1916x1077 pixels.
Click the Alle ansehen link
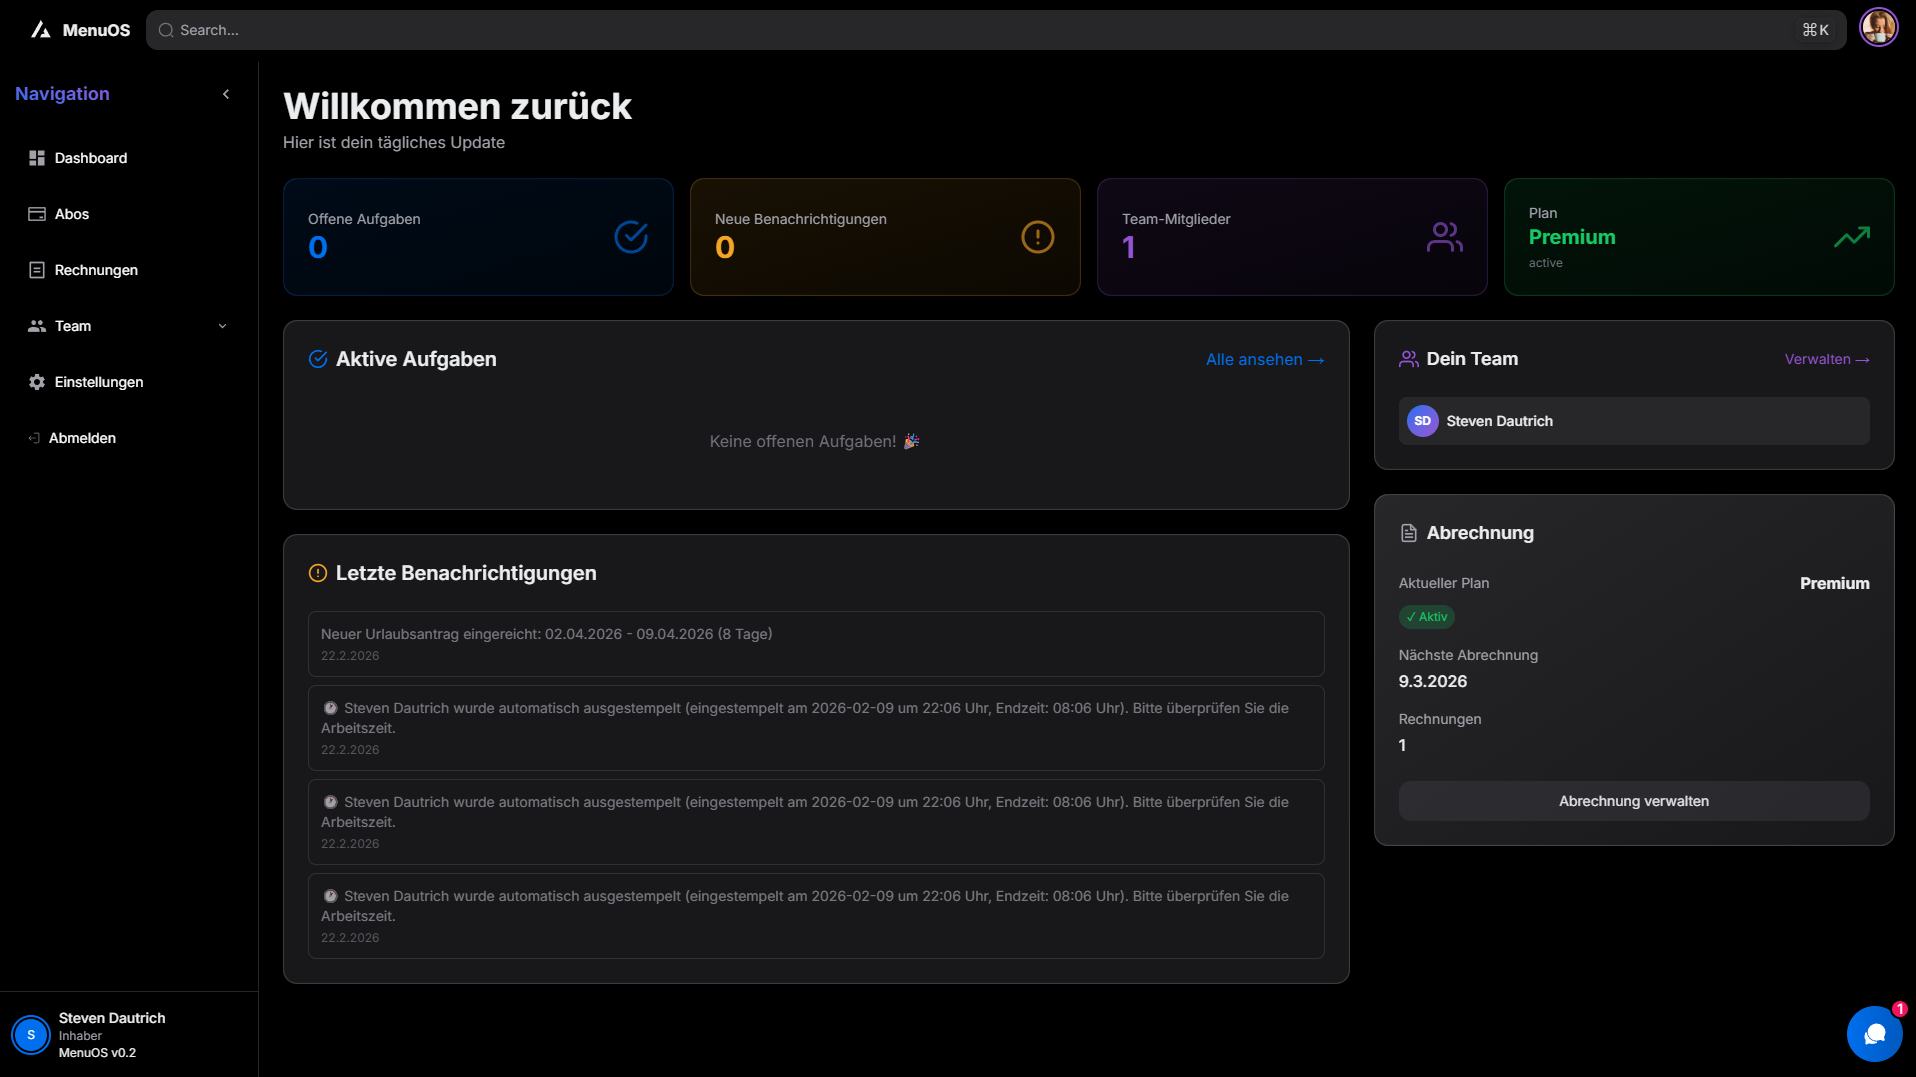coord(1263,359)
